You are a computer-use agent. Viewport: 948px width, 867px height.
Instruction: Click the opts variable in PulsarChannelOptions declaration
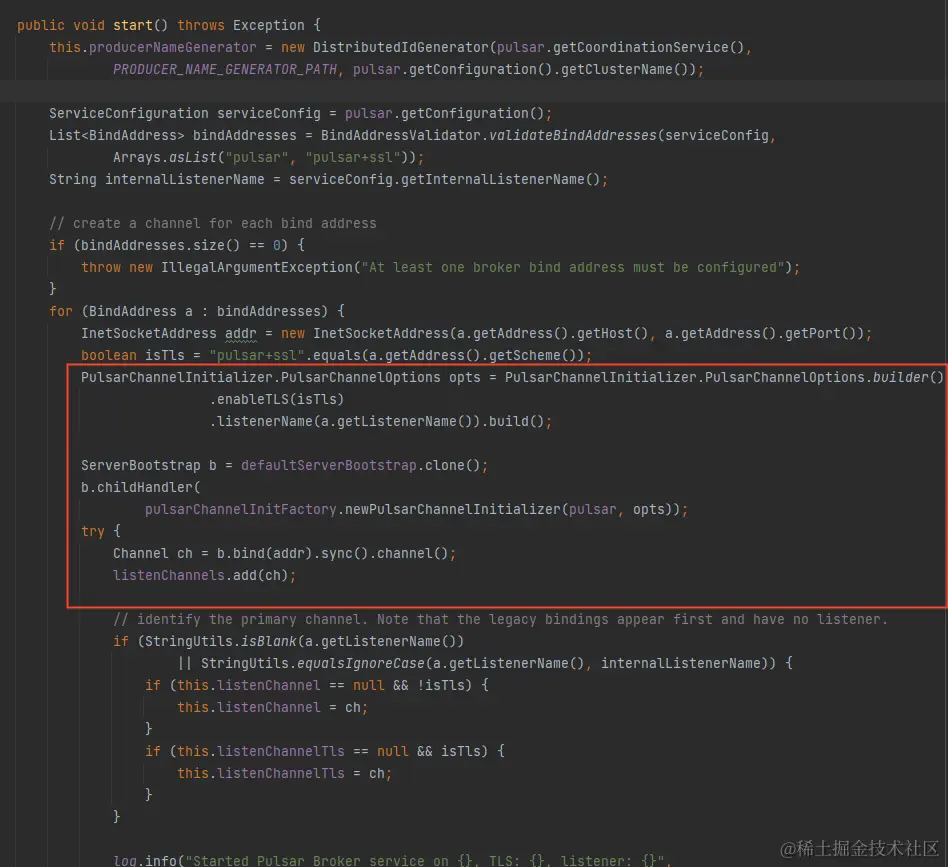pyautogui.click(x=464, y=378)
